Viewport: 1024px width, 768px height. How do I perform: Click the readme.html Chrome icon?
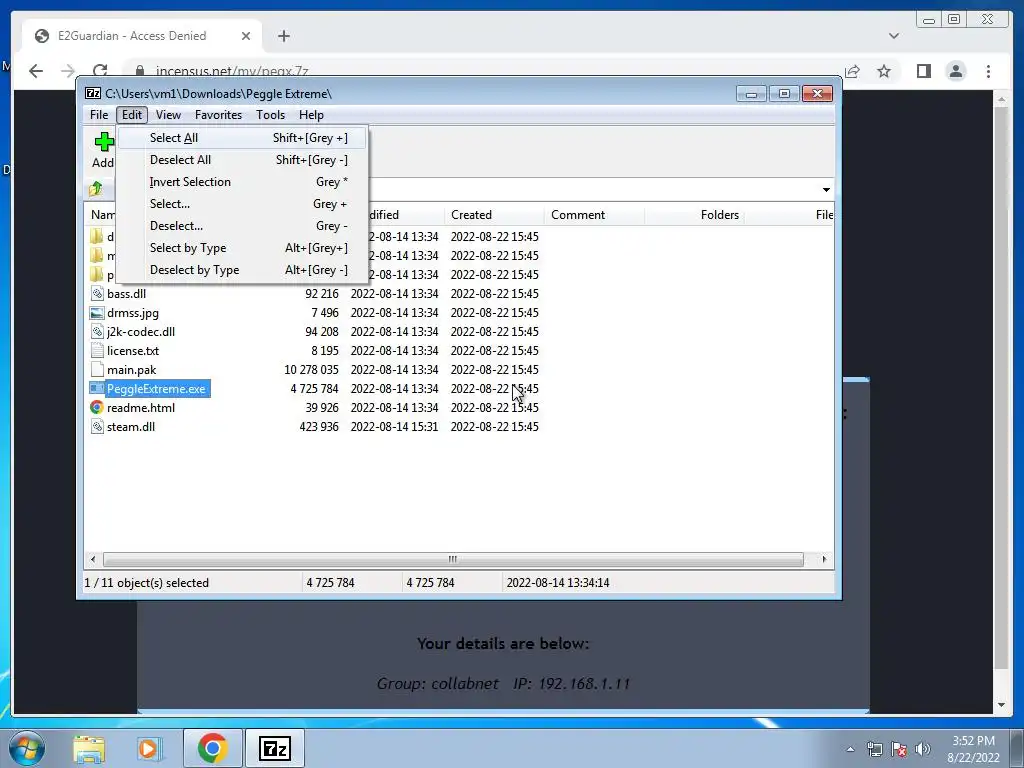point(97,408)
